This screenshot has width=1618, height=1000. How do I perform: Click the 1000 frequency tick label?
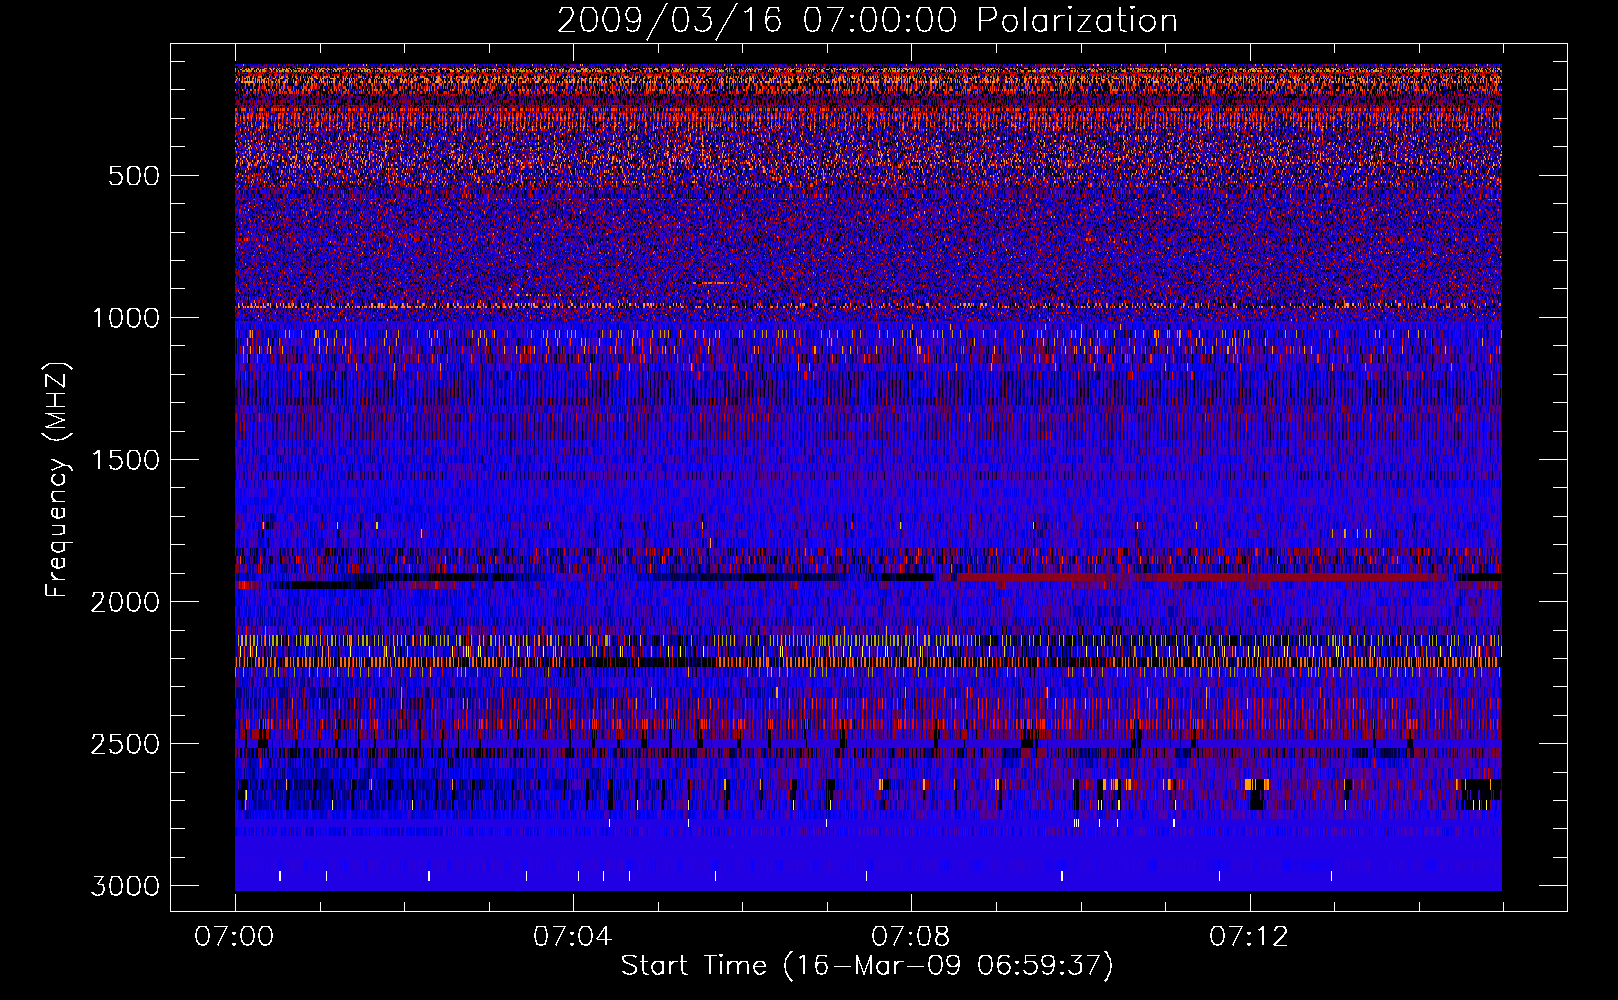pos(125,318)
